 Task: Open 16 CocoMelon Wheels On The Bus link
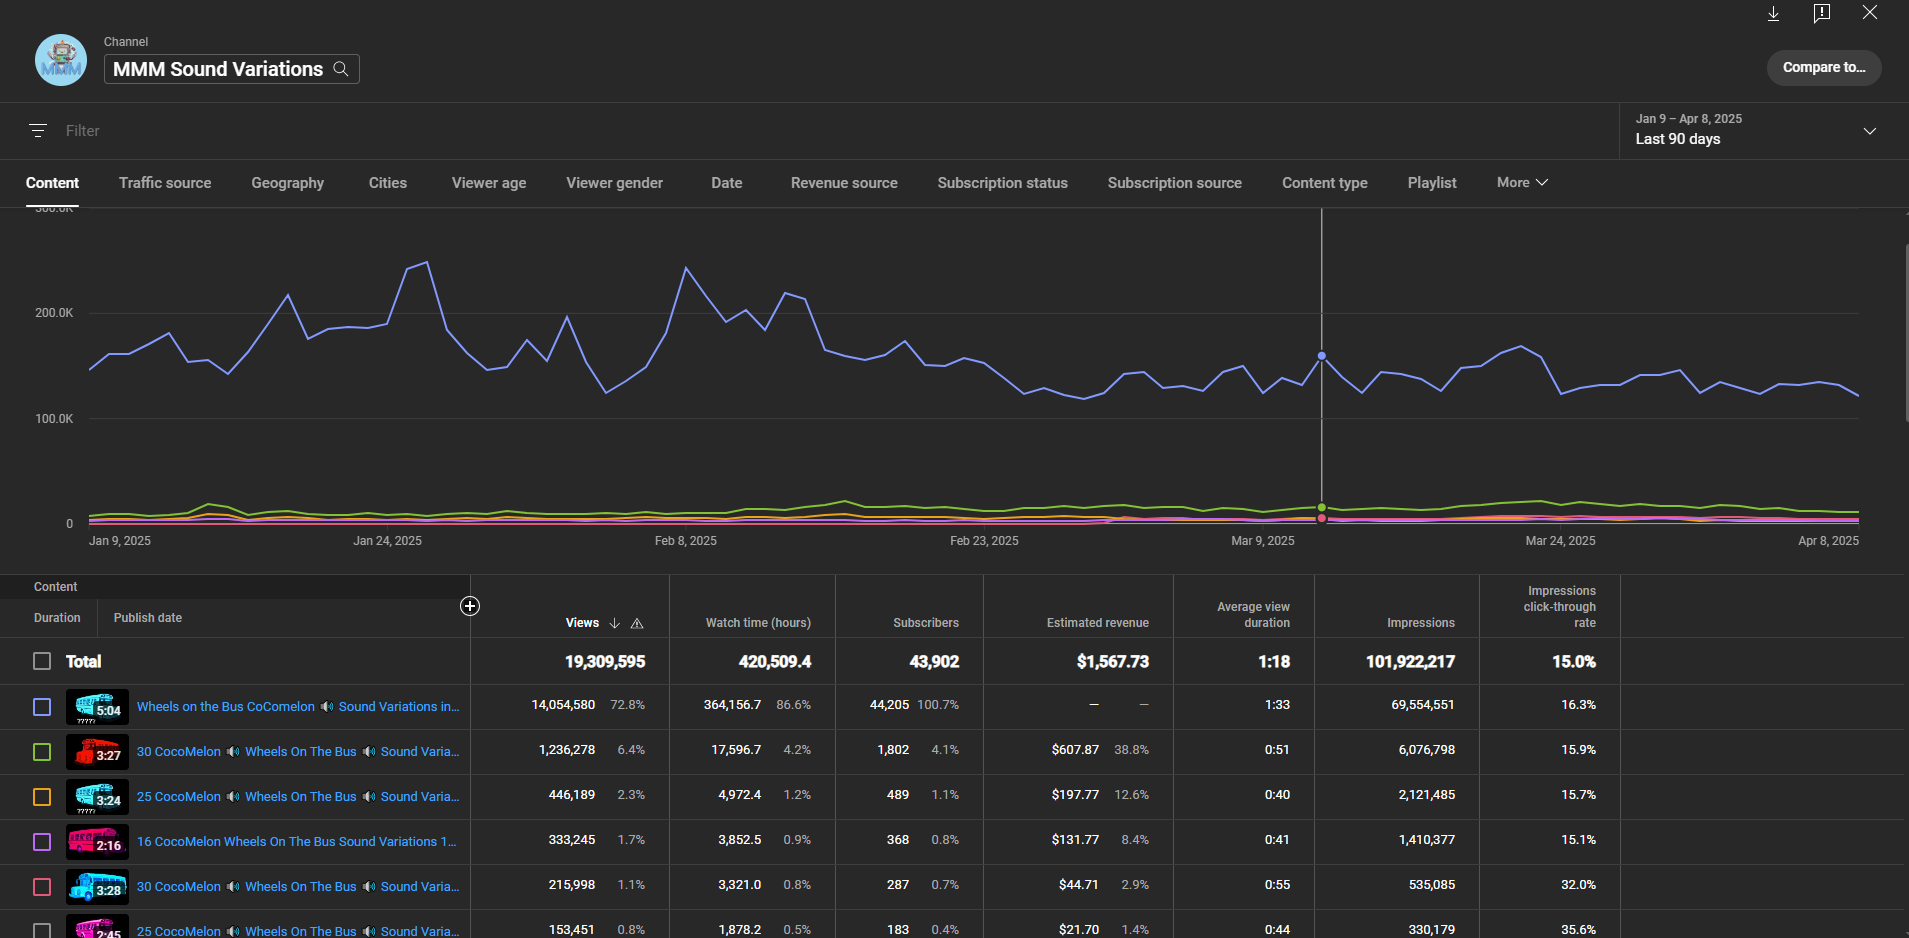tap(297, 841)
